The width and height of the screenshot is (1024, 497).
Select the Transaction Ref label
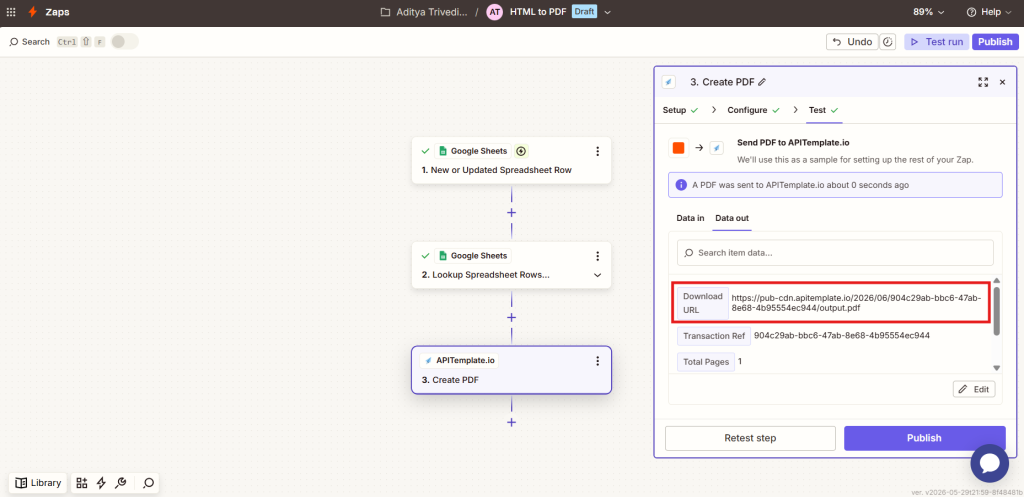pos(714,336)
